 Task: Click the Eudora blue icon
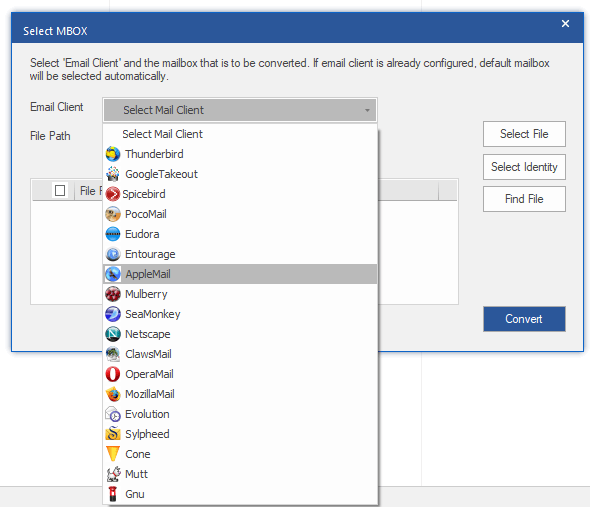pos(113,234)
